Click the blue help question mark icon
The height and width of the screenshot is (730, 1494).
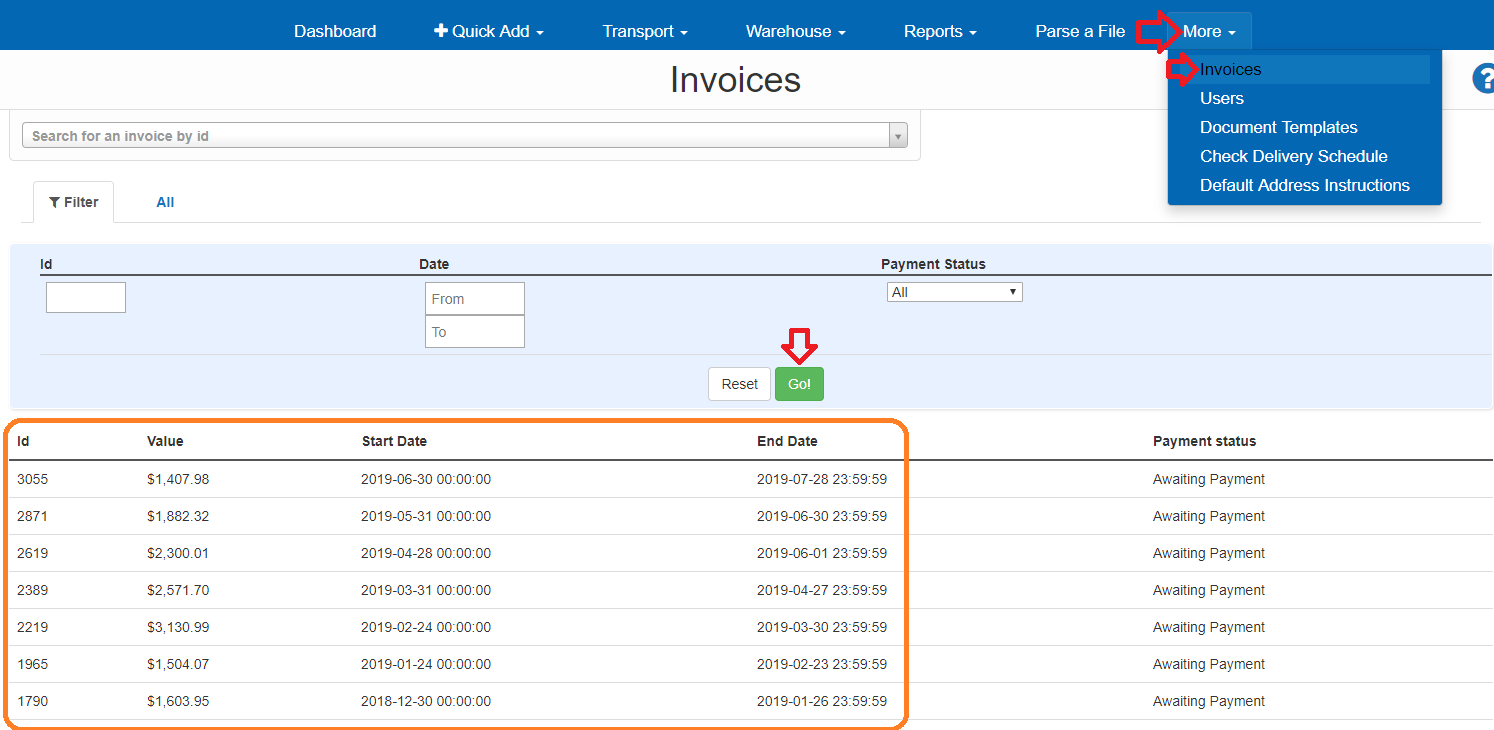point(1484,79)
